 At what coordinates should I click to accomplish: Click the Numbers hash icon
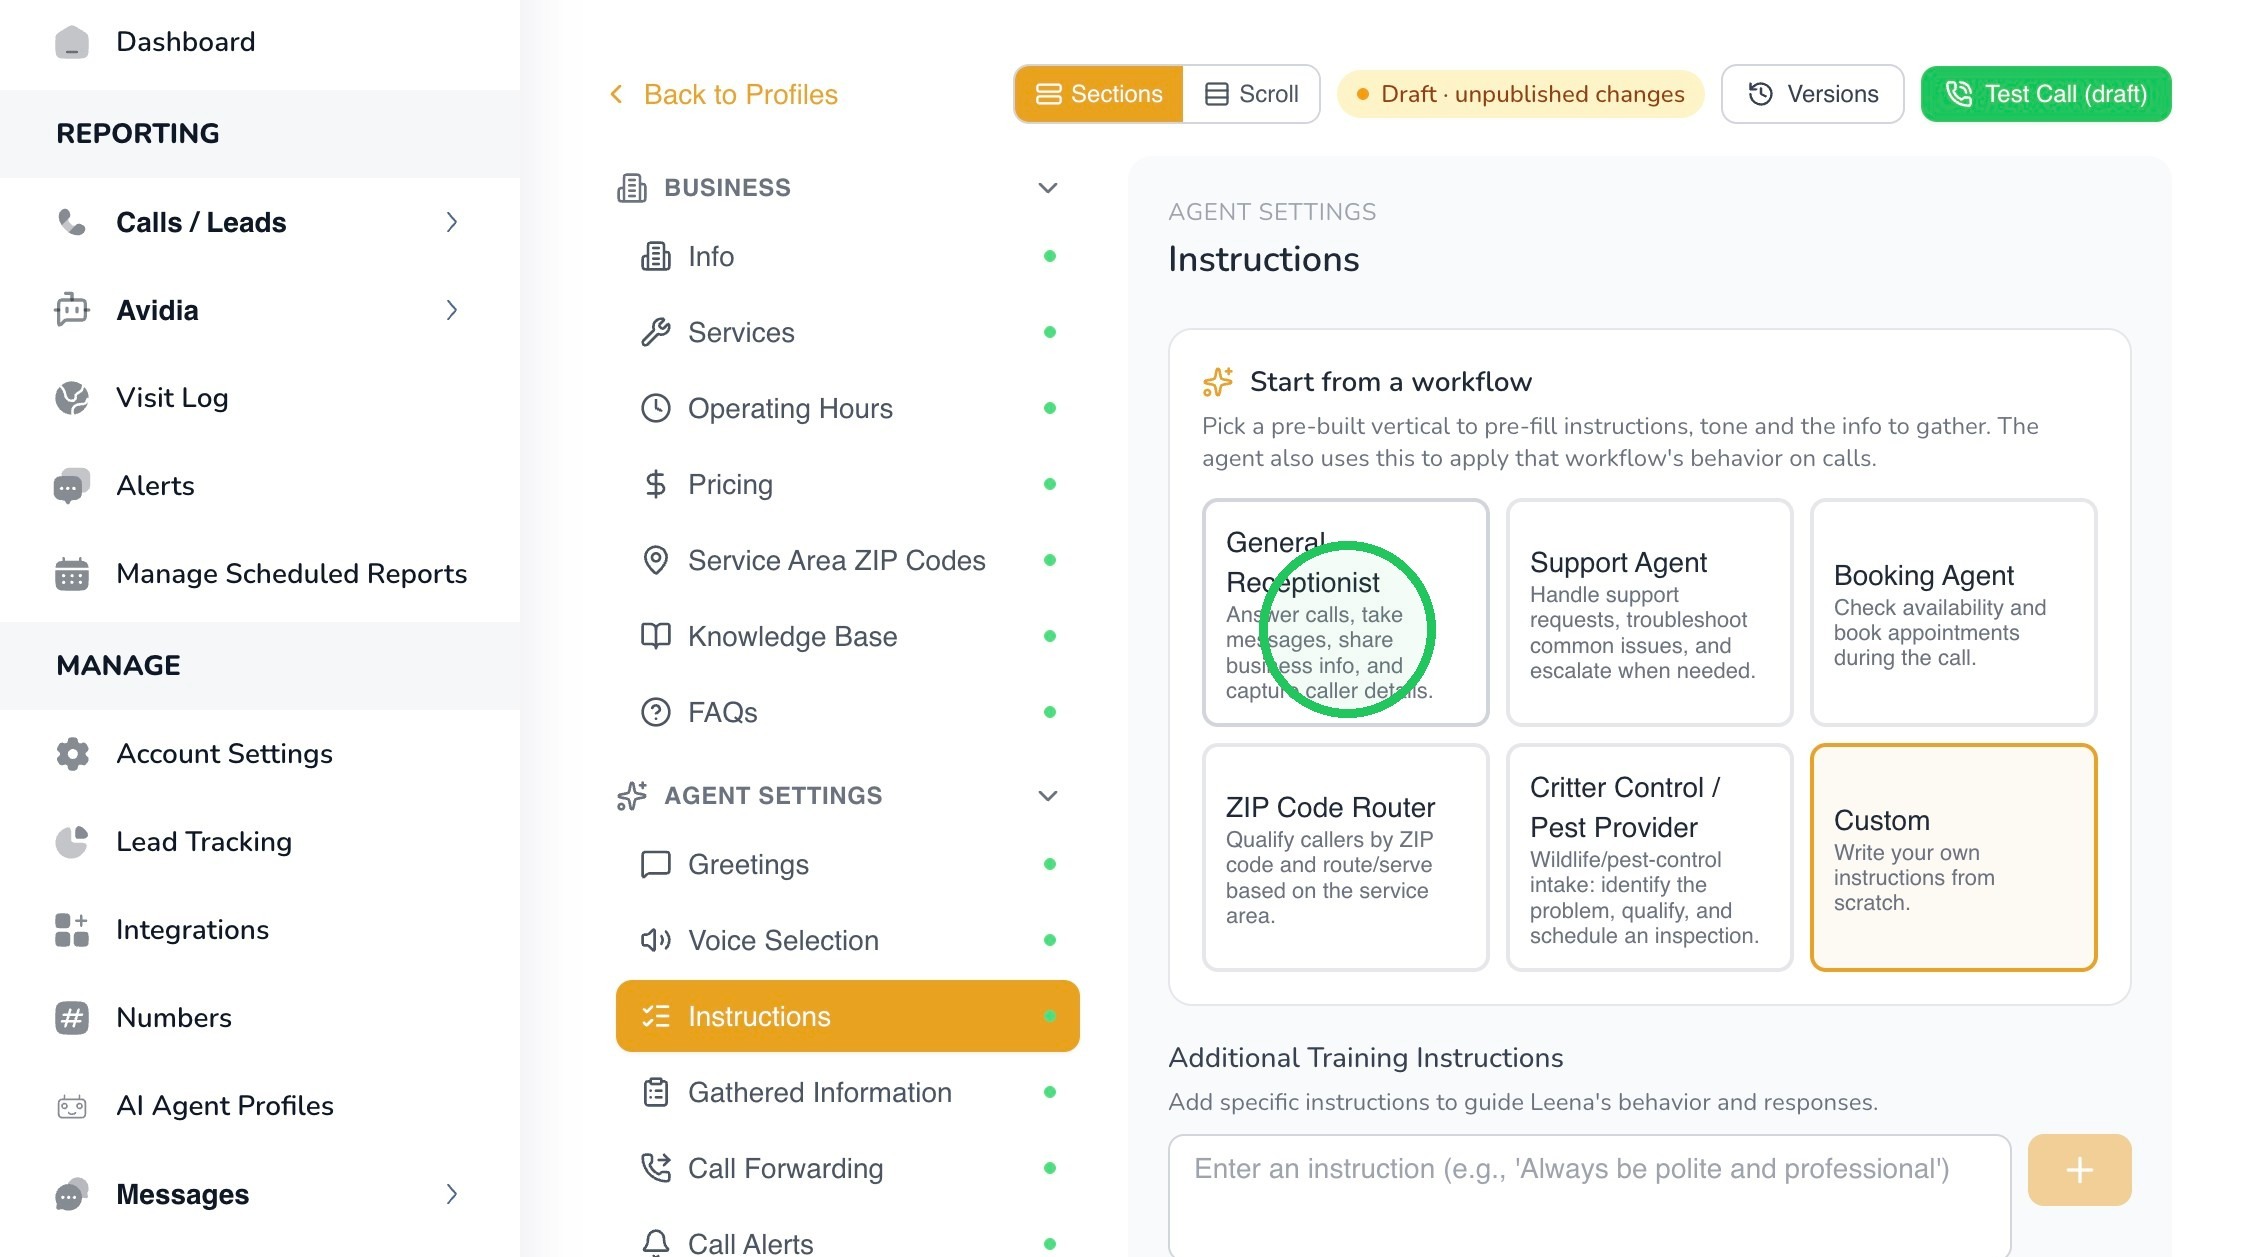(x=71, y=1018)
